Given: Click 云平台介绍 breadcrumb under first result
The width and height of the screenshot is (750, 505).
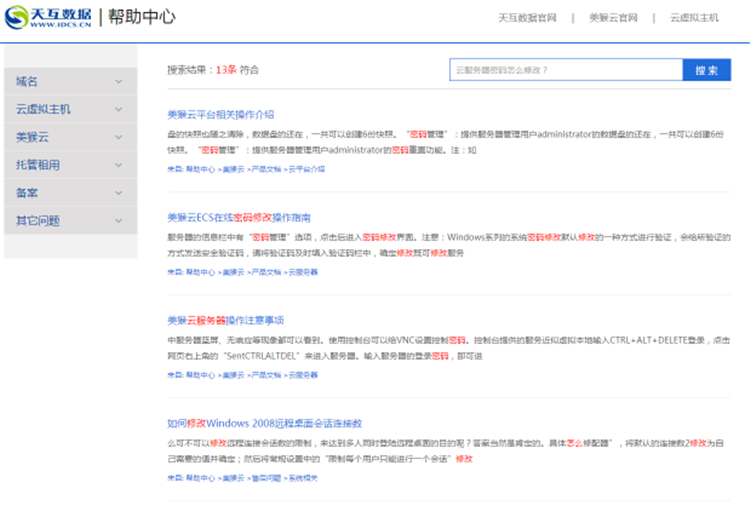Looking at the screenshot, I should [307, 169].
